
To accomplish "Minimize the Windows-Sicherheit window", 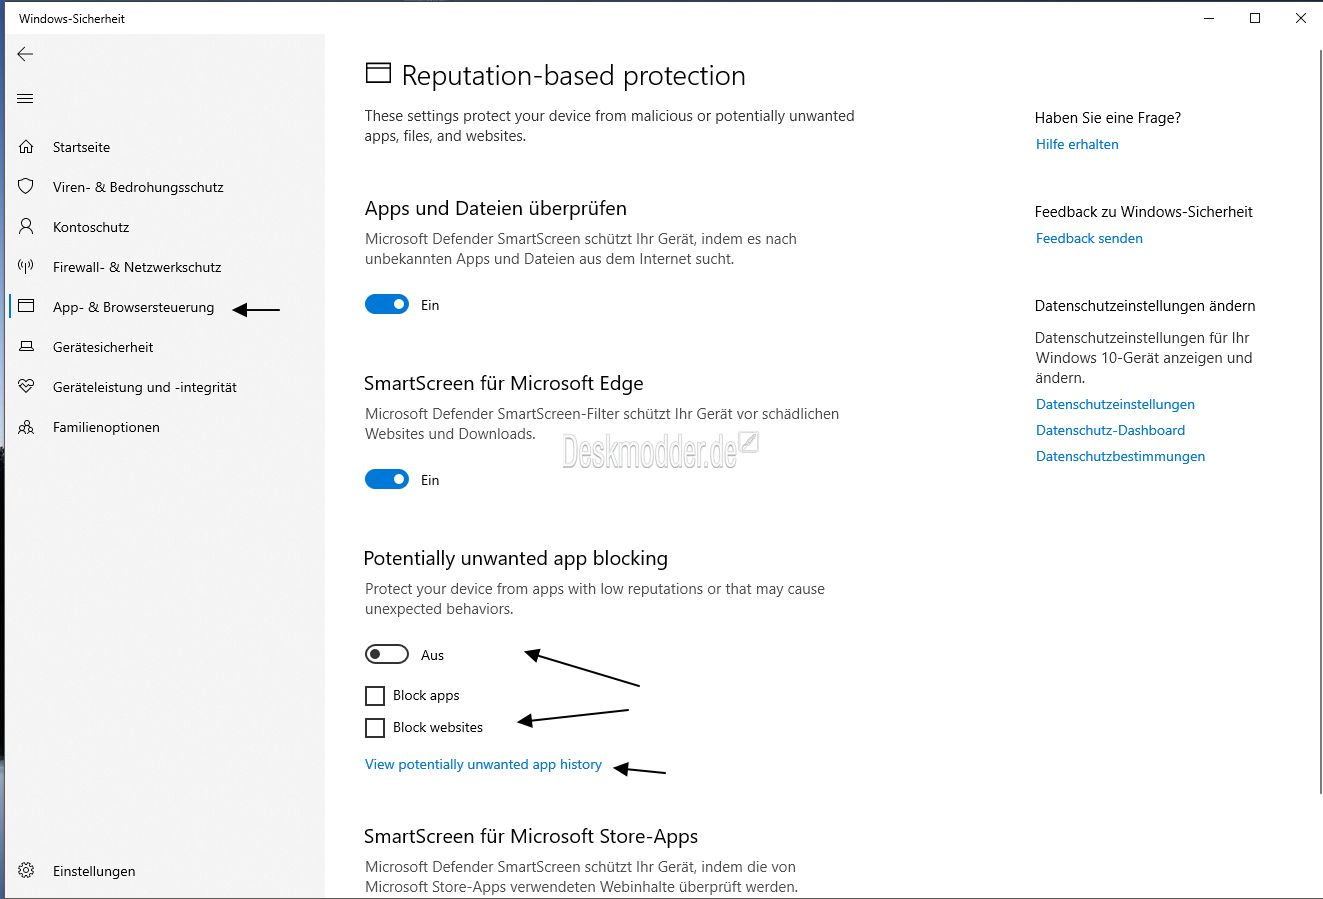I will pos(1208,18).
